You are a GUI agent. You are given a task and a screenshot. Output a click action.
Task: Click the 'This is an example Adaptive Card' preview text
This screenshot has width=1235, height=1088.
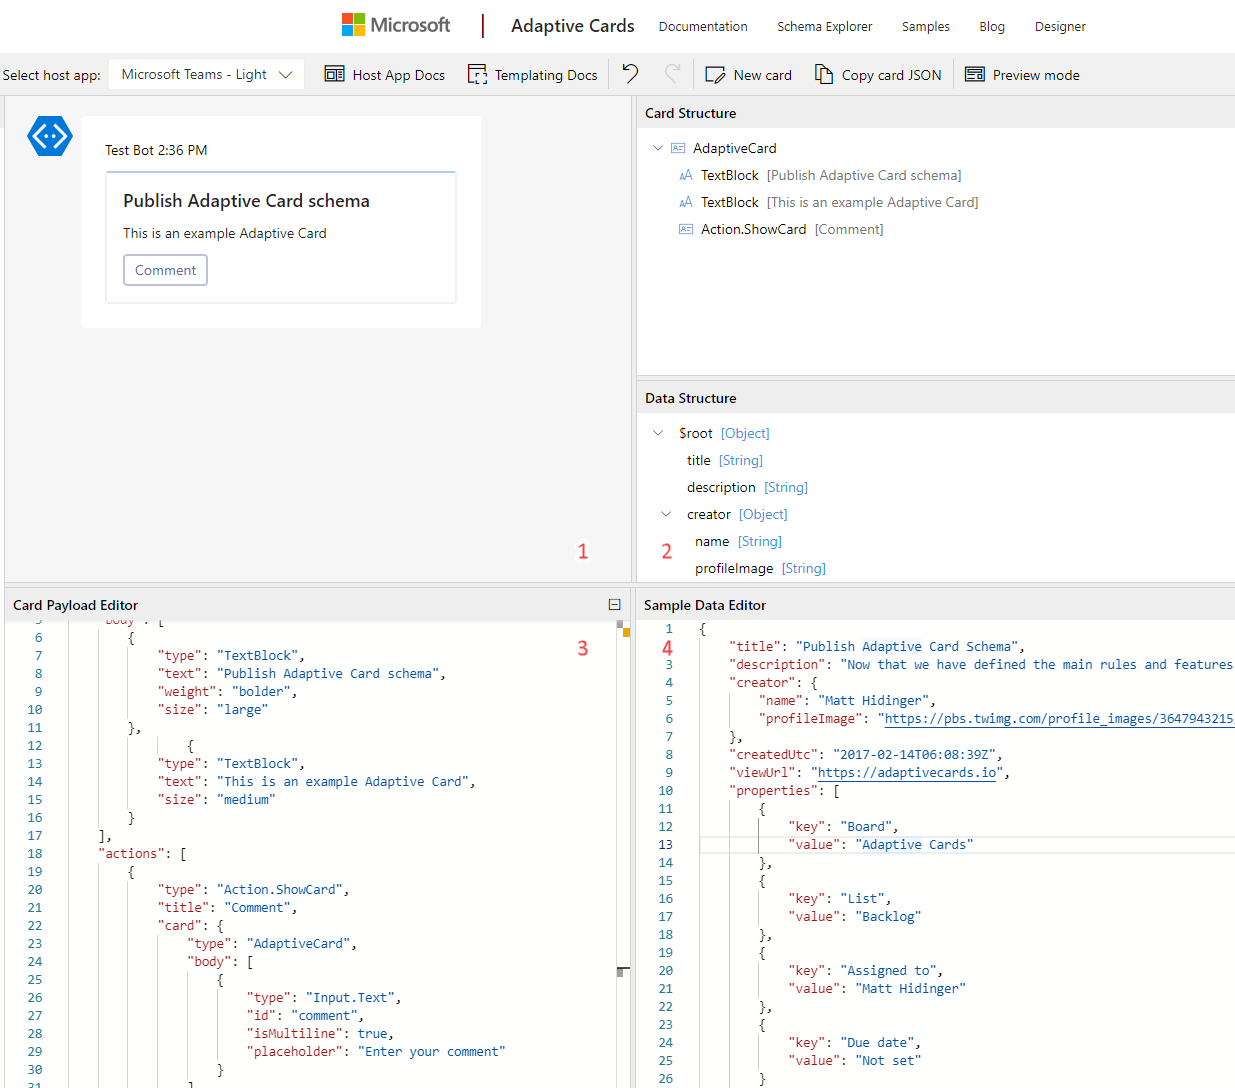pyautogui.click(x=225, y=233)
